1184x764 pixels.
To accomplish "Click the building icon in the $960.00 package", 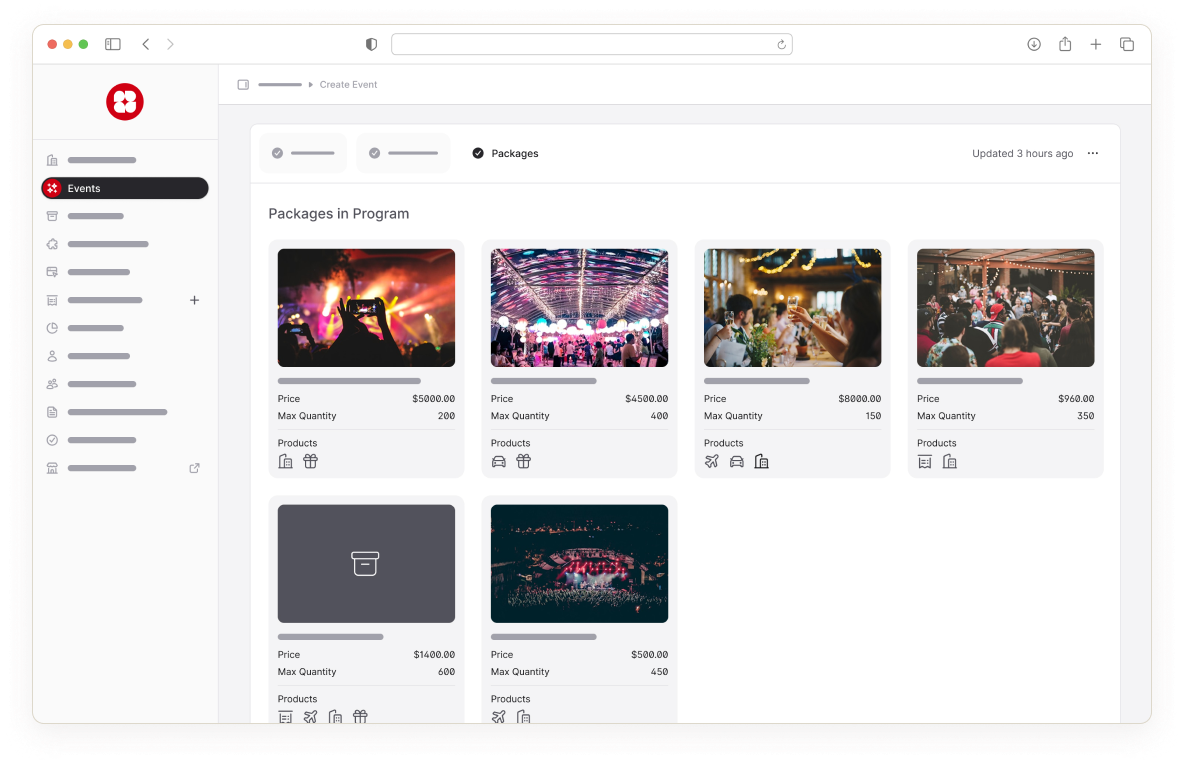I will coord(950,461).
